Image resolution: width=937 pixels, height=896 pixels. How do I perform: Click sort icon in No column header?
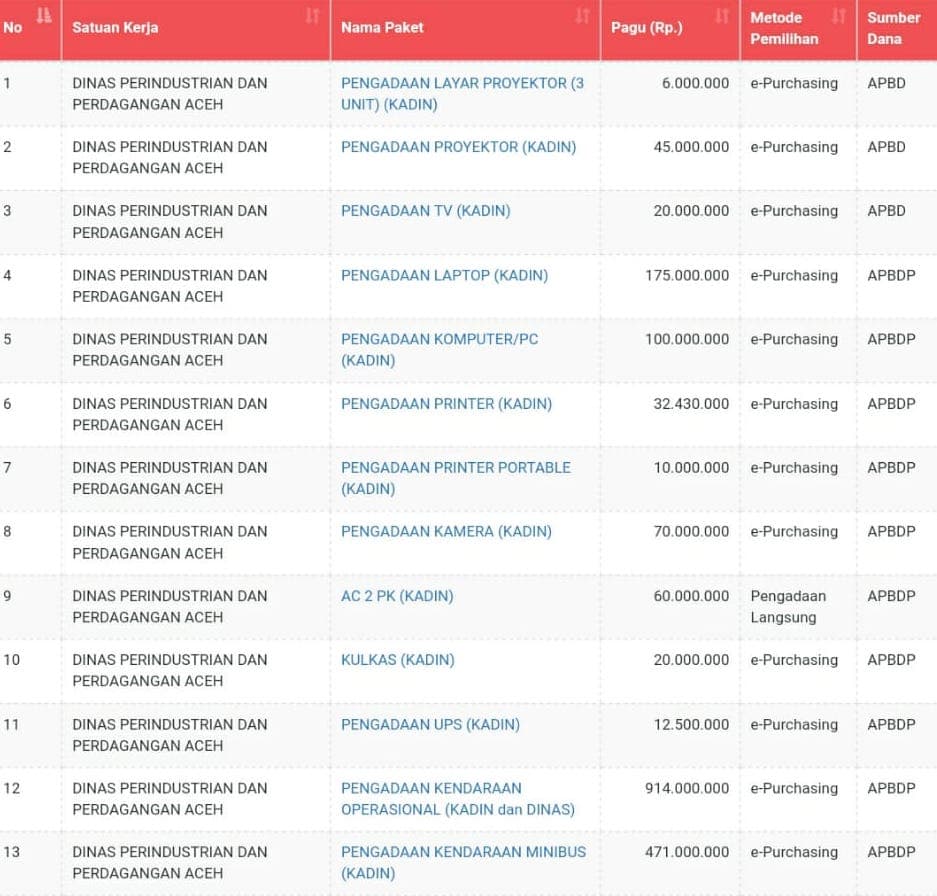point(42,16)
